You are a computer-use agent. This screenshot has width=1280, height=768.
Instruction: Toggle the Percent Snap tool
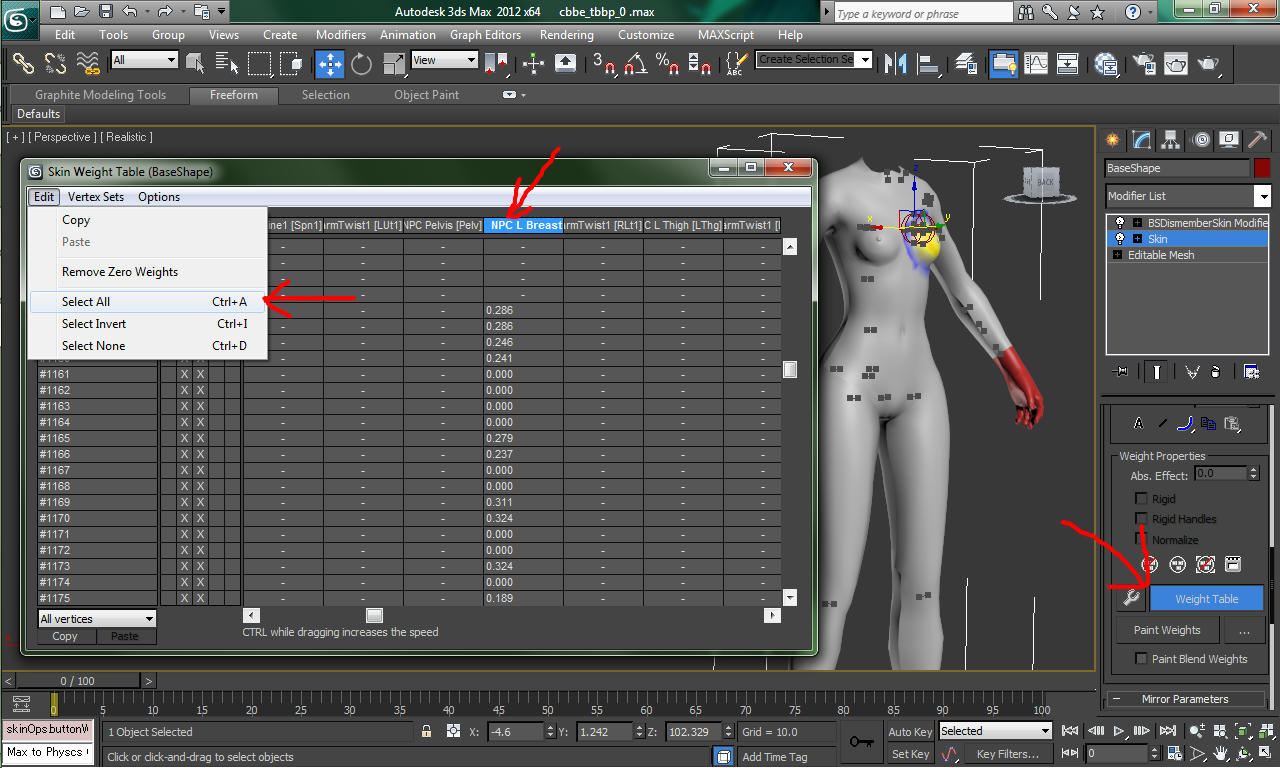[x=668, y=63]
